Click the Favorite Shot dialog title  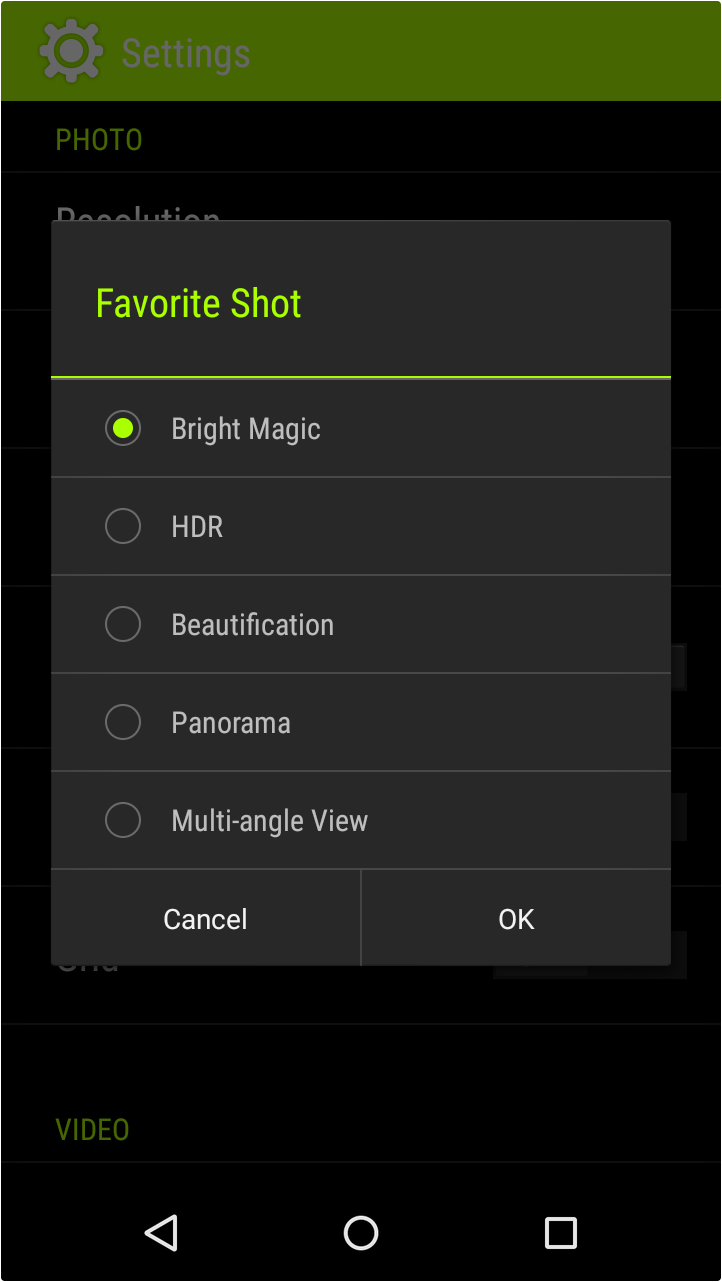tap(199, 304)
